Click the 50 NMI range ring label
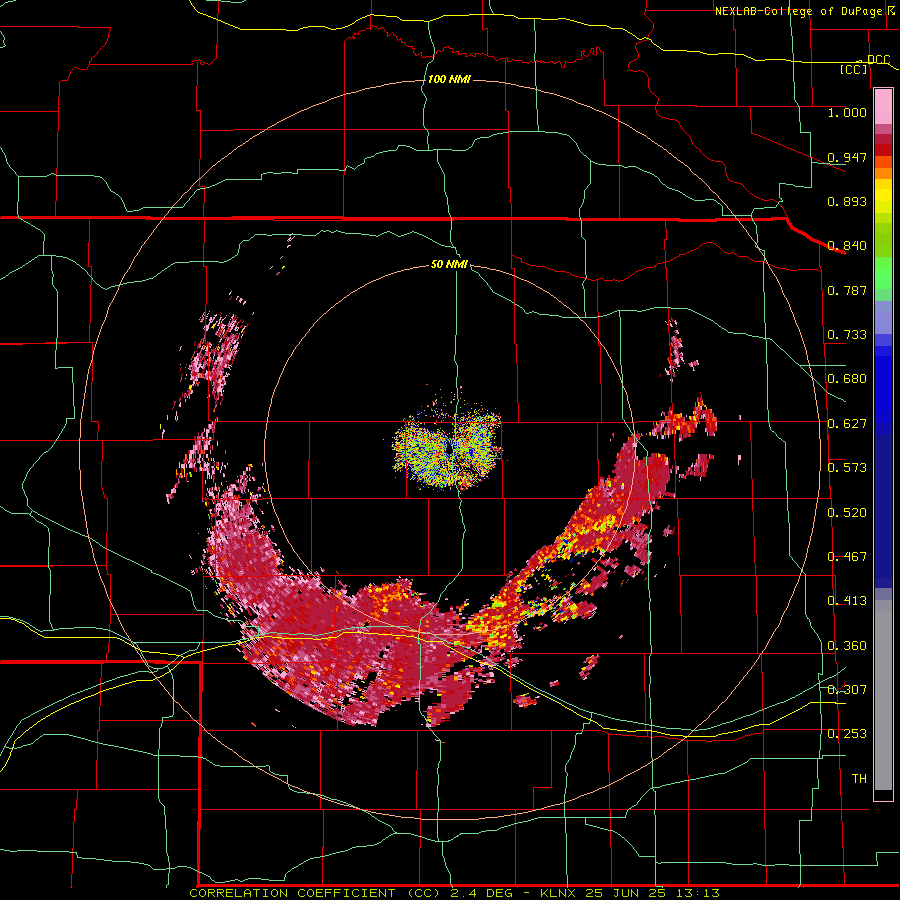Screen dimensions: 900x900 click(x=449, y=264)
